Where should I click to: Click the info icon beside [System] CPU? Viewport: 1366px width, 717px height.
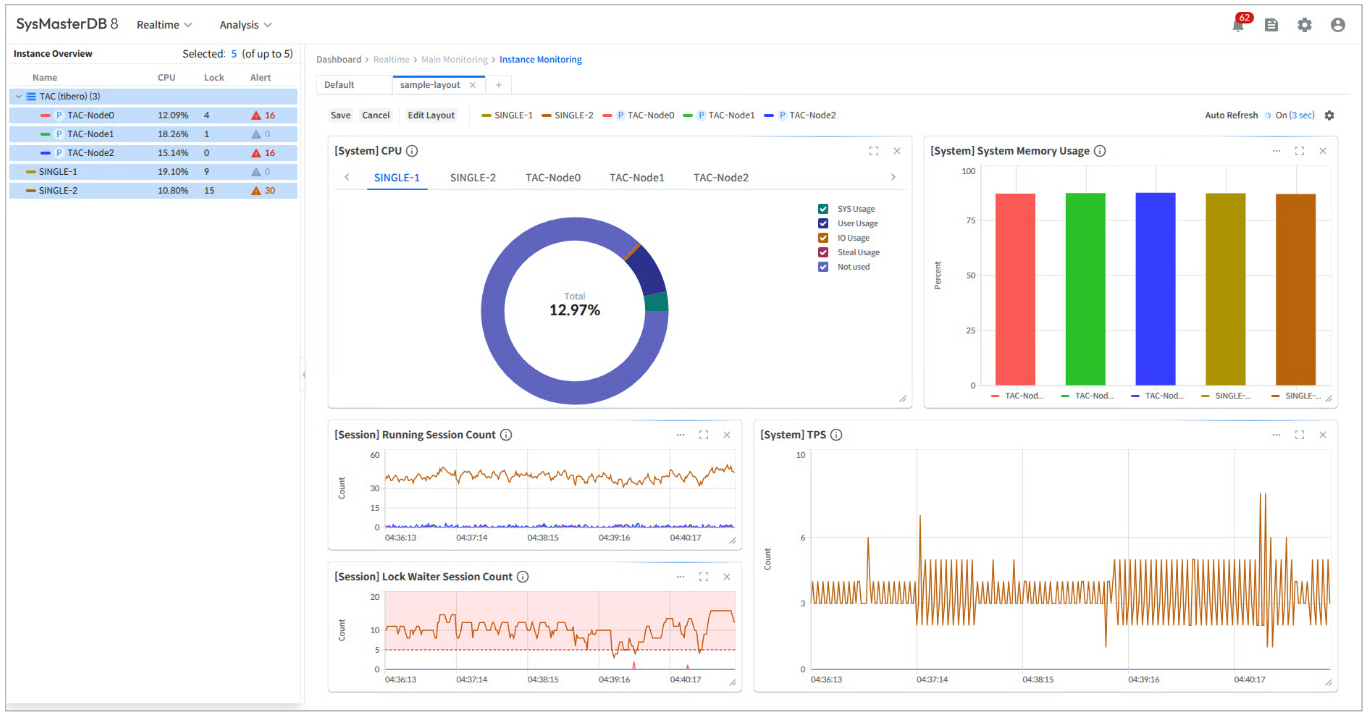(x=412, y=151)
